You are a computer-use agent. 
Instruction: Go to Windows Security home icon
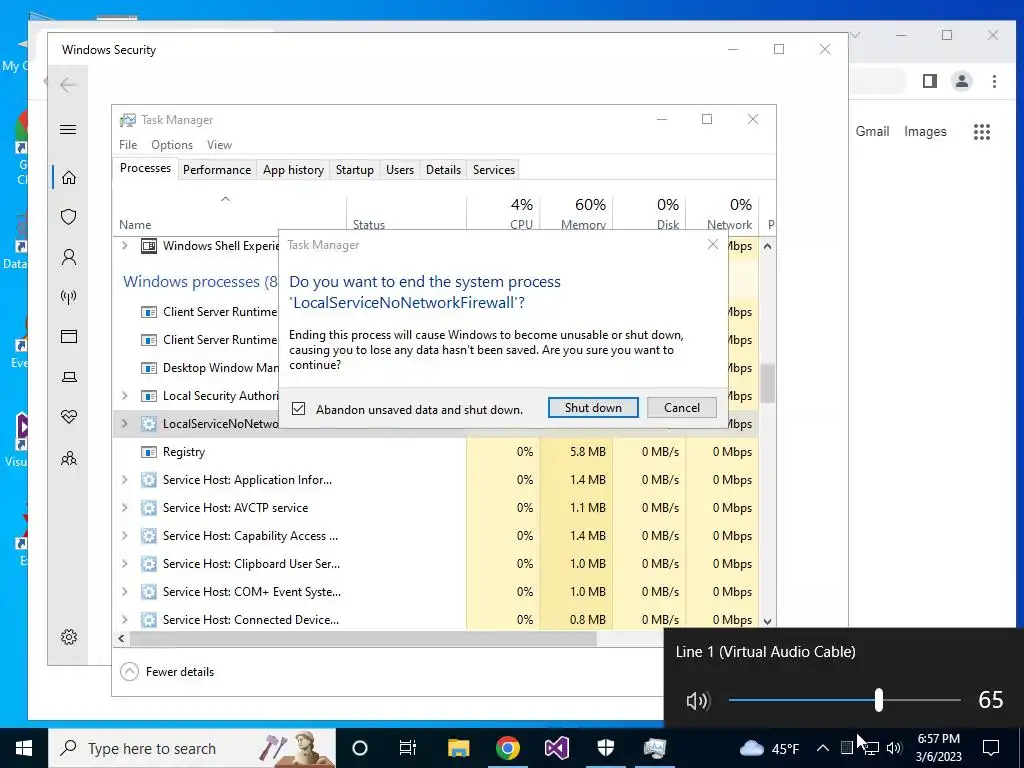click(x=69, y=178)
